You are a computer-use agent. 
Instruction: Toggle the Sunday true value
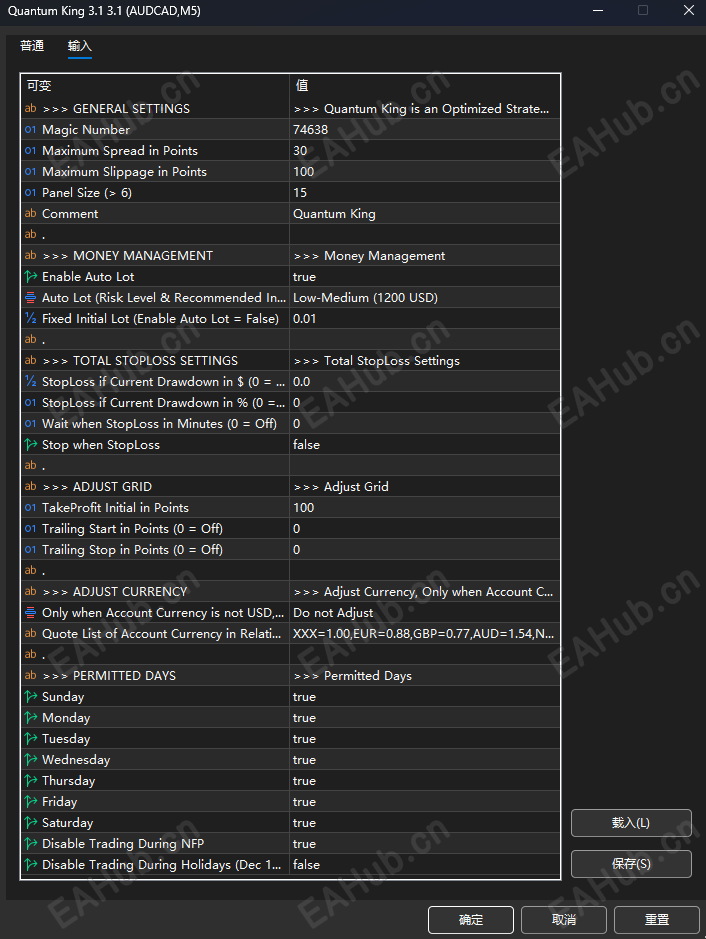click(425, 696)
